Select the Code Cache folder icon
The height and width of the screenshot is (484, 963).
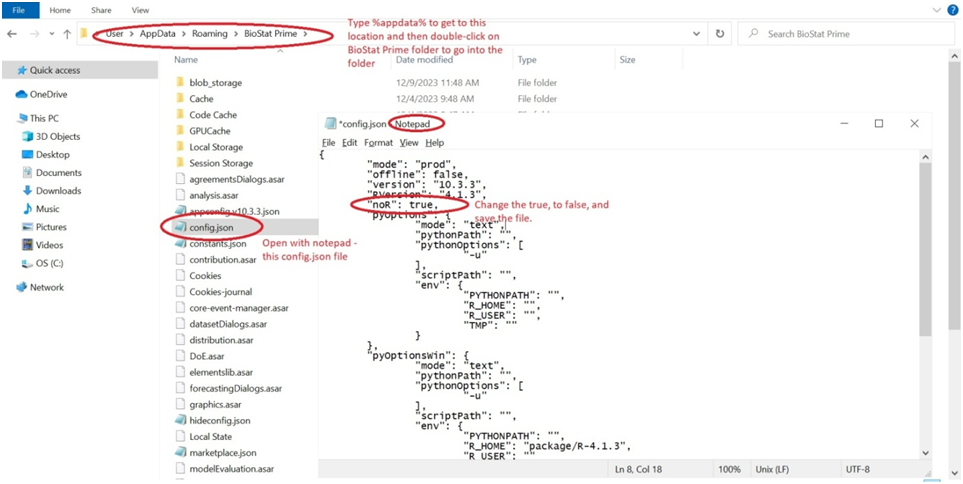click(x=180, y=115)
